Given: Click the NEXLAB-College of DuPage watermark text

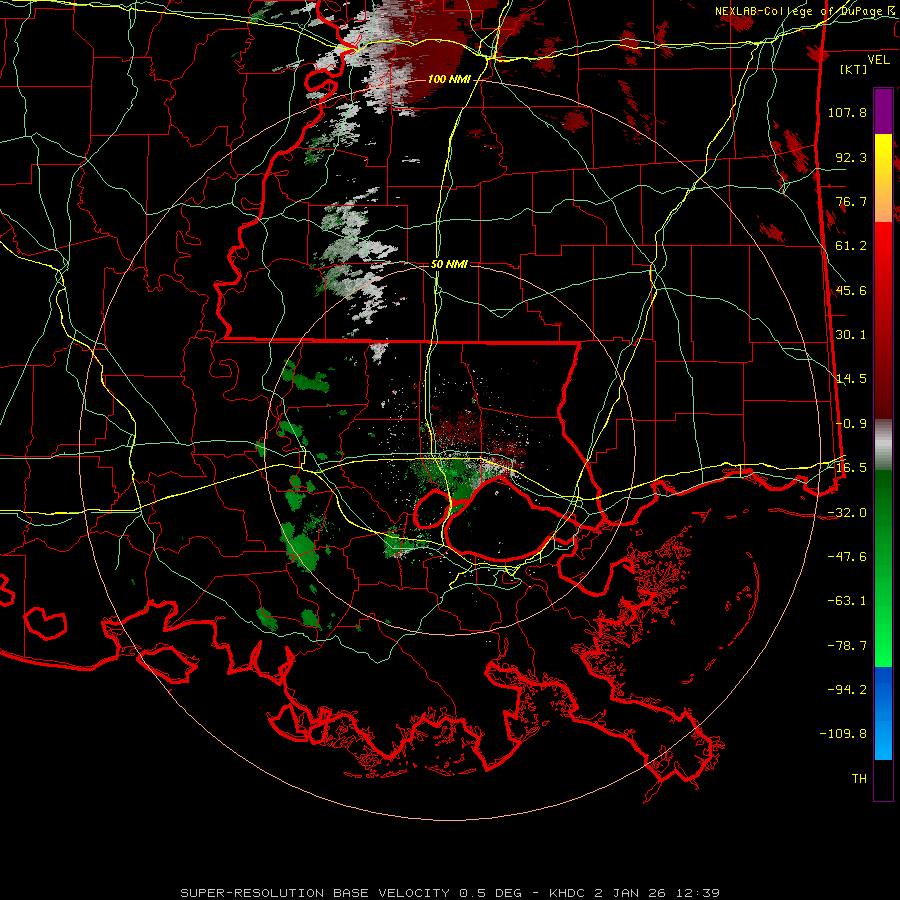Looking at the screenshot, I should (x=798, y=11).
